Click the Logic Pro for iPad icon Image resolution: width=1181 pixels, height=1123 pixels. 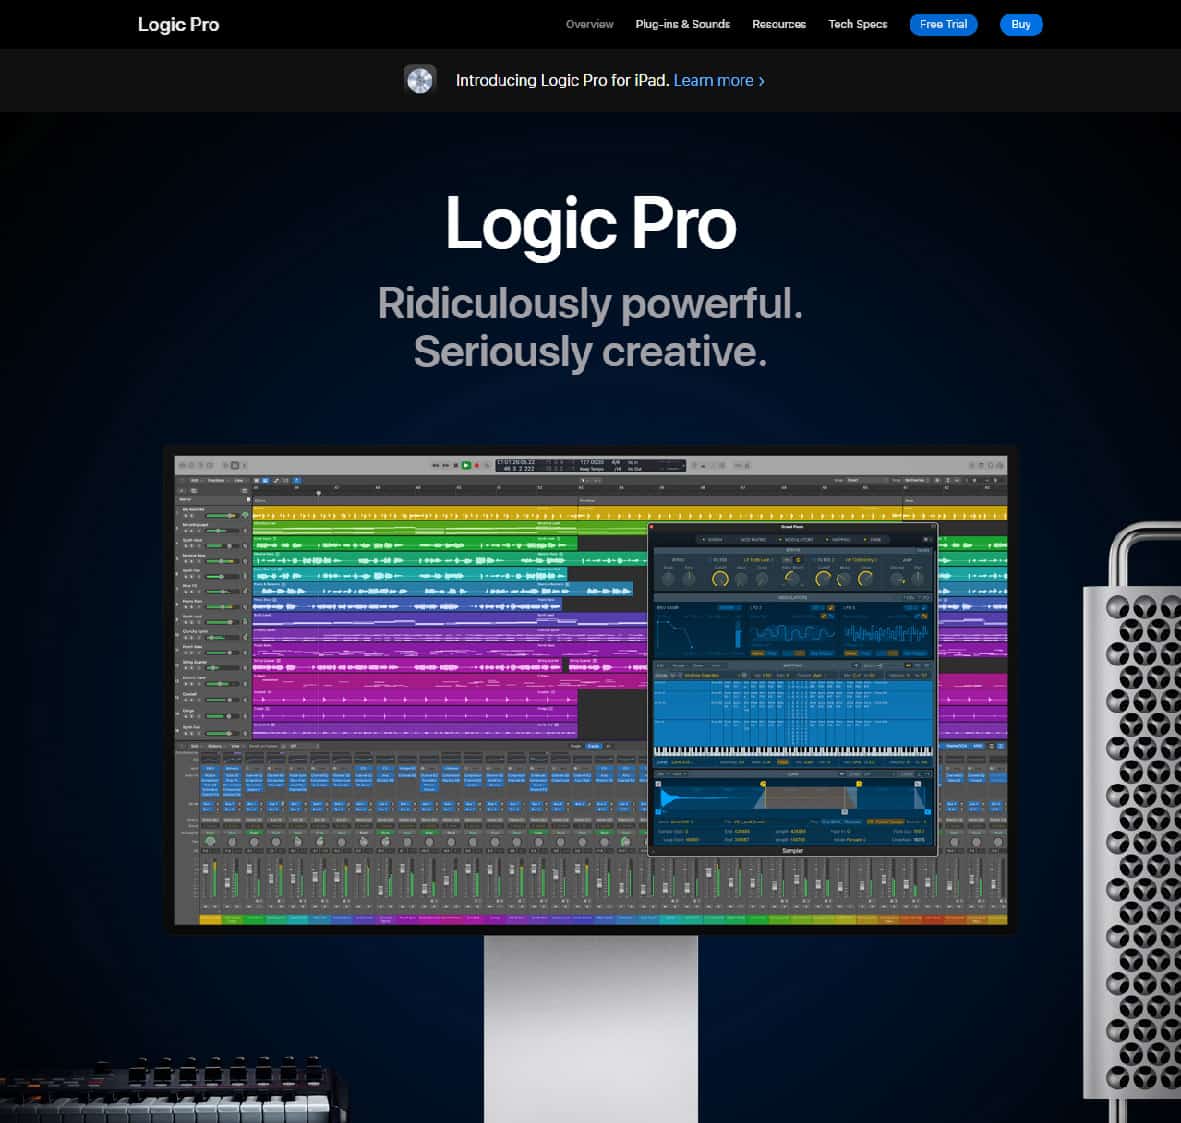420,80
